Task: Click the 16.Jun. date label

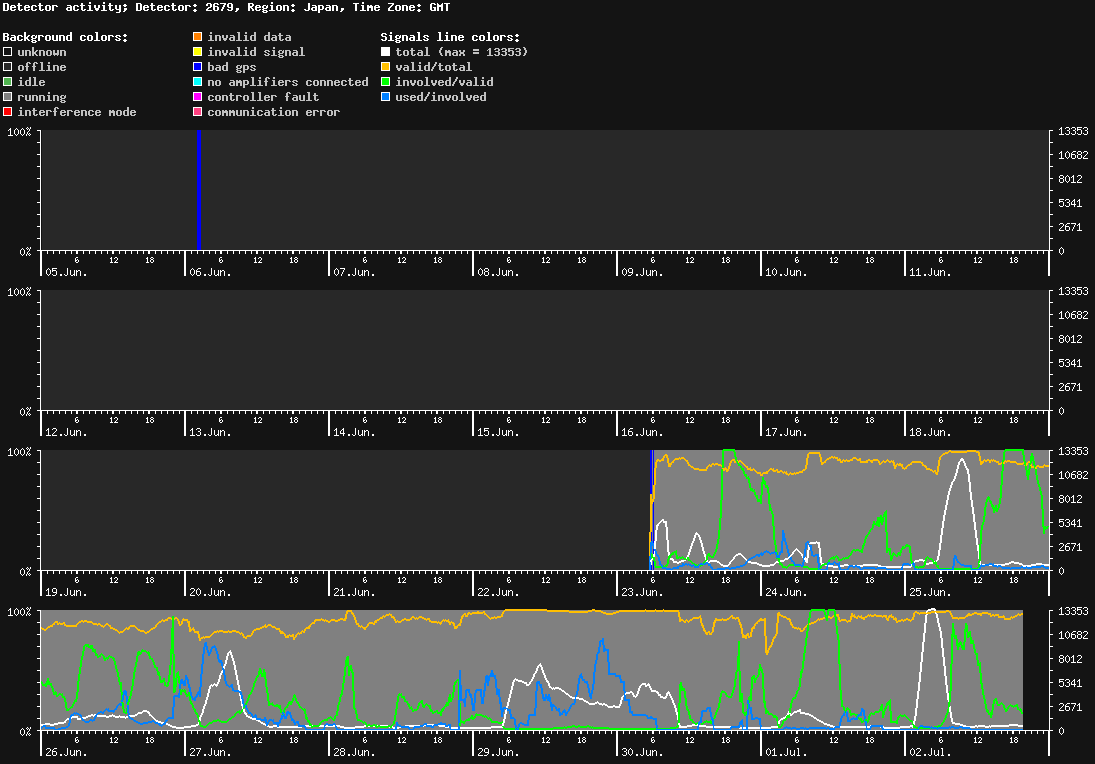Action: tap(642, 432)
